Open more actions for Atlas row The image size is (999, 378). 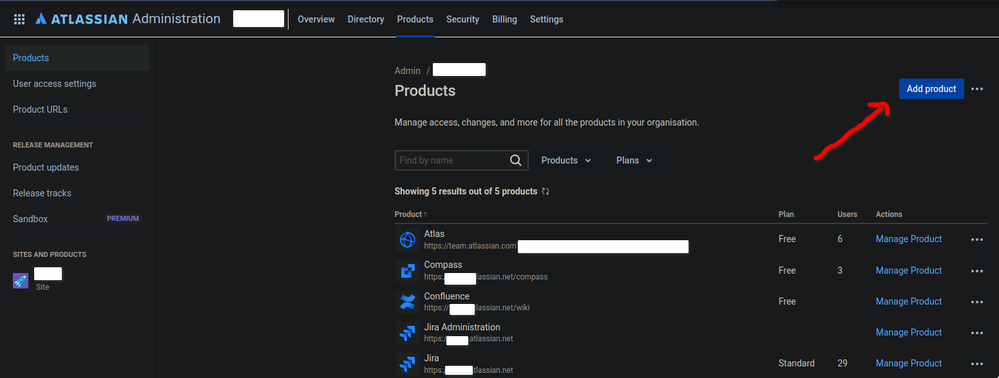coord(977,240)
